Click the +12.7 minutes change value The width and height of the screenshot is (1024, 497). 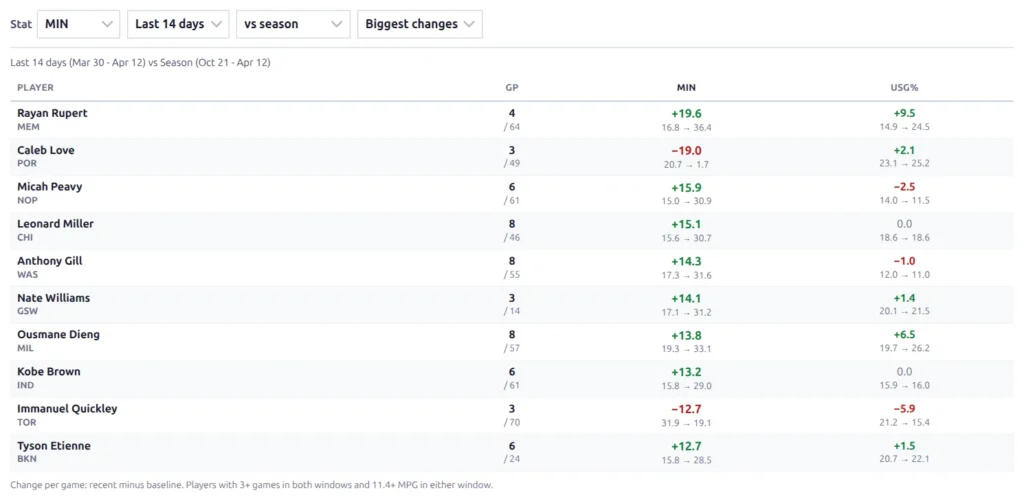tap(686, 446)
